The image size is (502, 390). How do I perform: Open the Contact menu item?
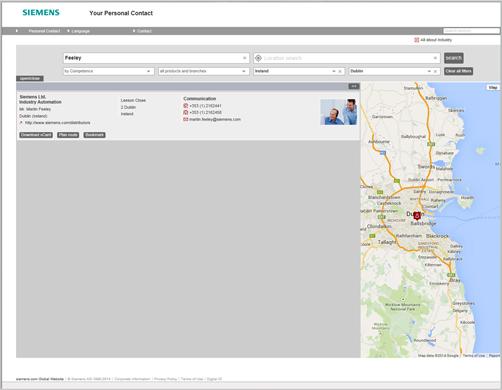click(x=144, y=31)
